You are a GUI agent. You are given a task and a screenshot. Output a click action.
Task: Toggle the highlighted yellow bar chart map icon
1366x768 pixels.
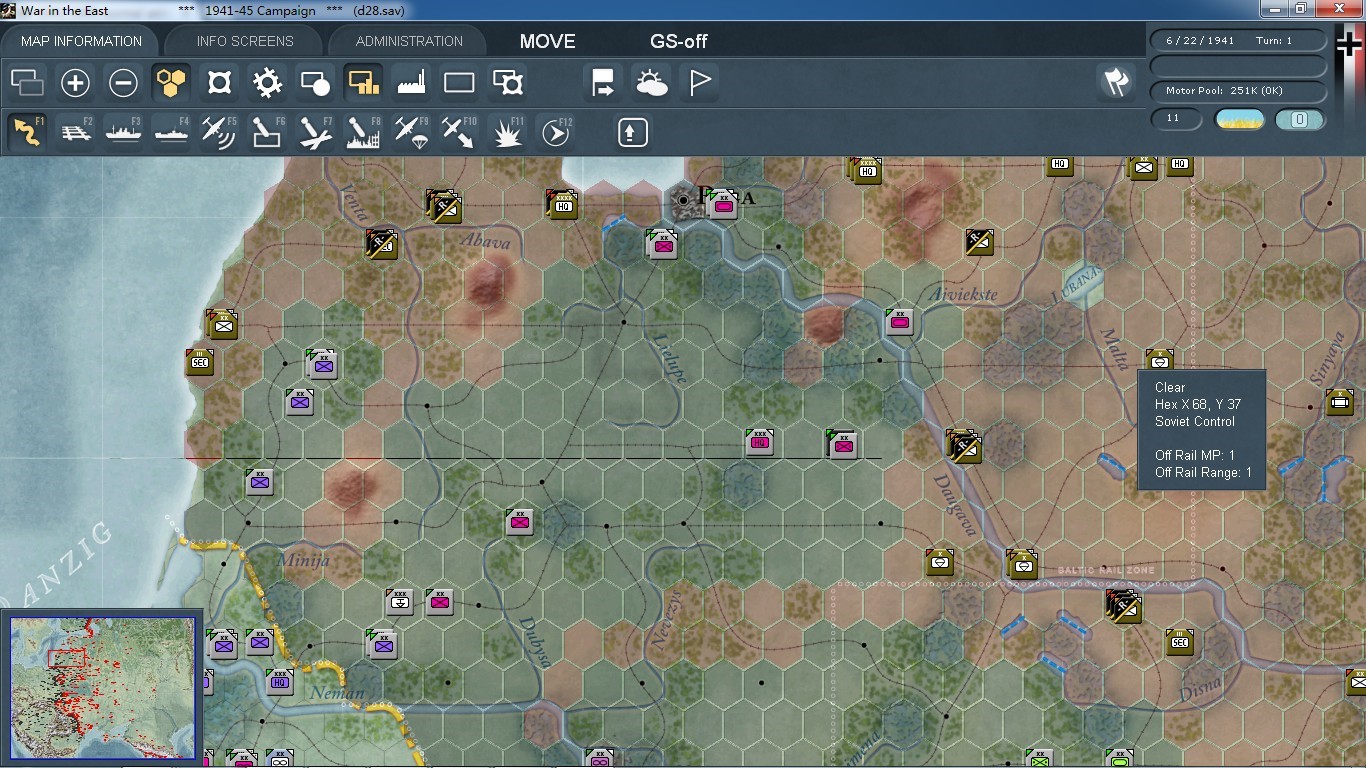(363, 83)
